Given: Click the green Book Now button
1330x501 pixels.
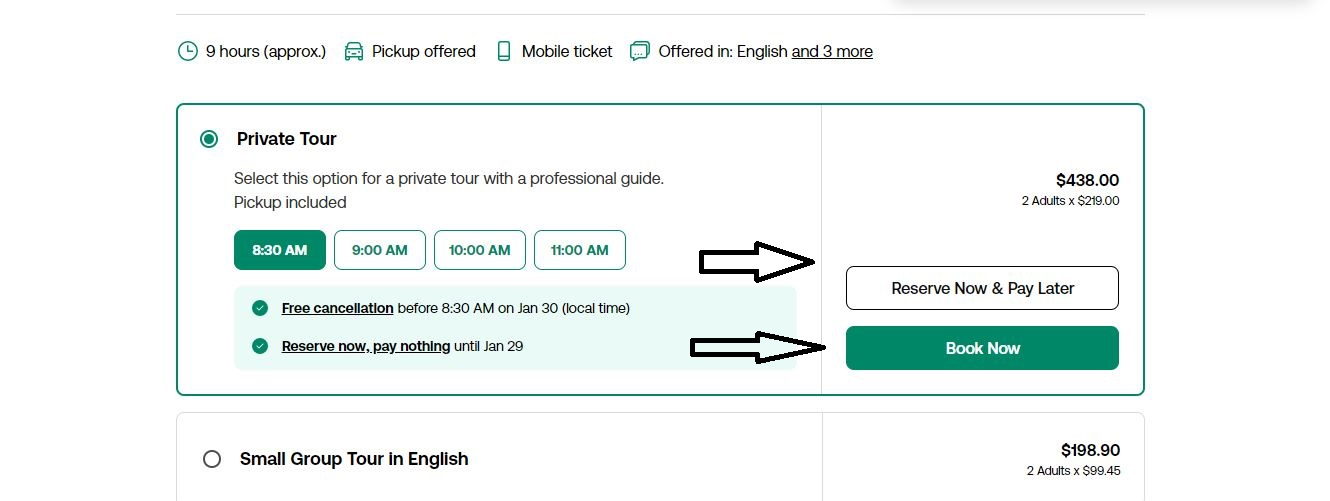Looking at the screenshot, I should click(982, 348).
